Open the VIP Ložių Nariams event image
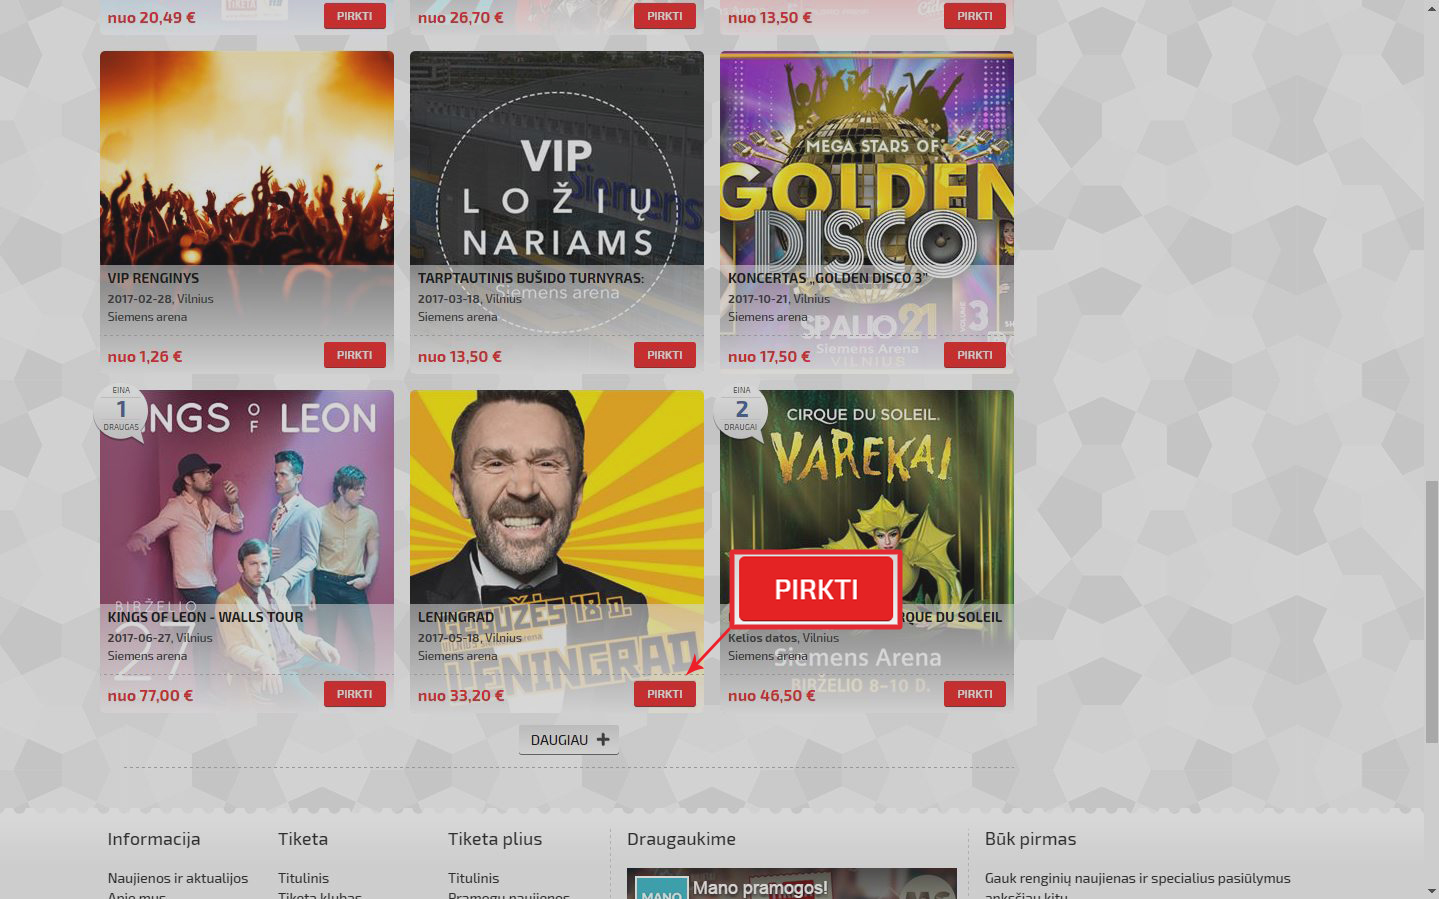1439x899 pixels. (557, 158)
